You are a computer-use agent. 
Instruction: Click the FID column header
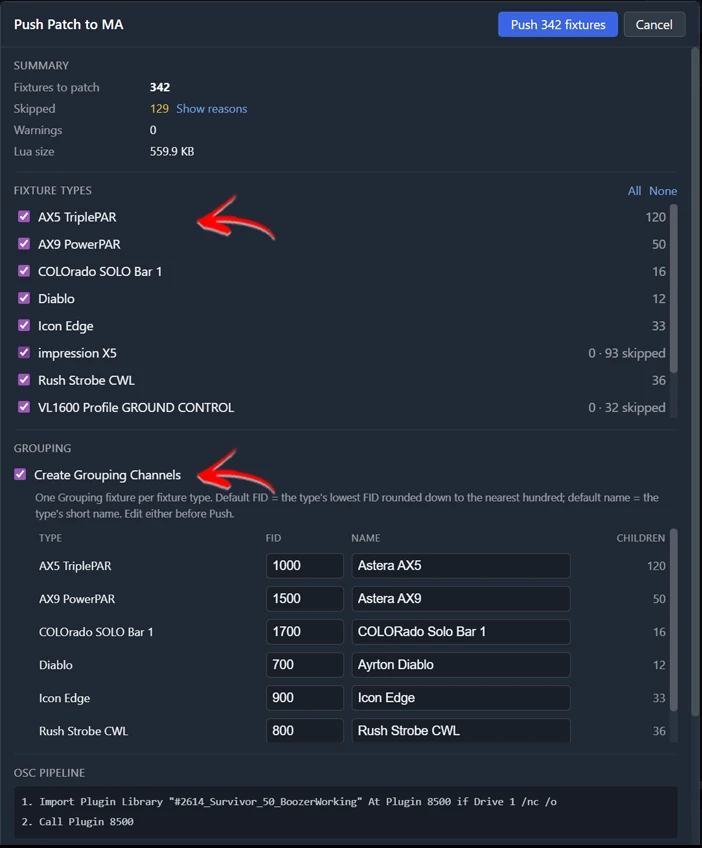coord(273,538)
